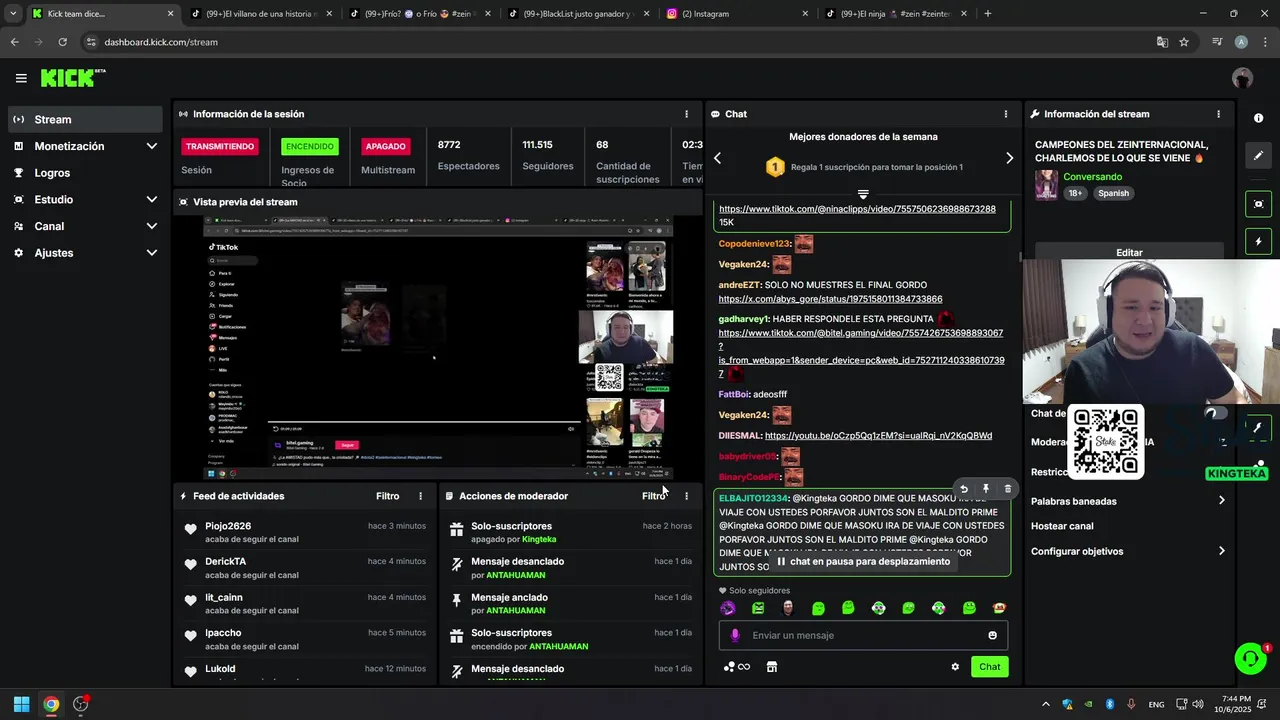The width and height of the screenshot is (1280, 720).
Task: Click the channel points infinity icon
Action: click(x=737, y=667)
